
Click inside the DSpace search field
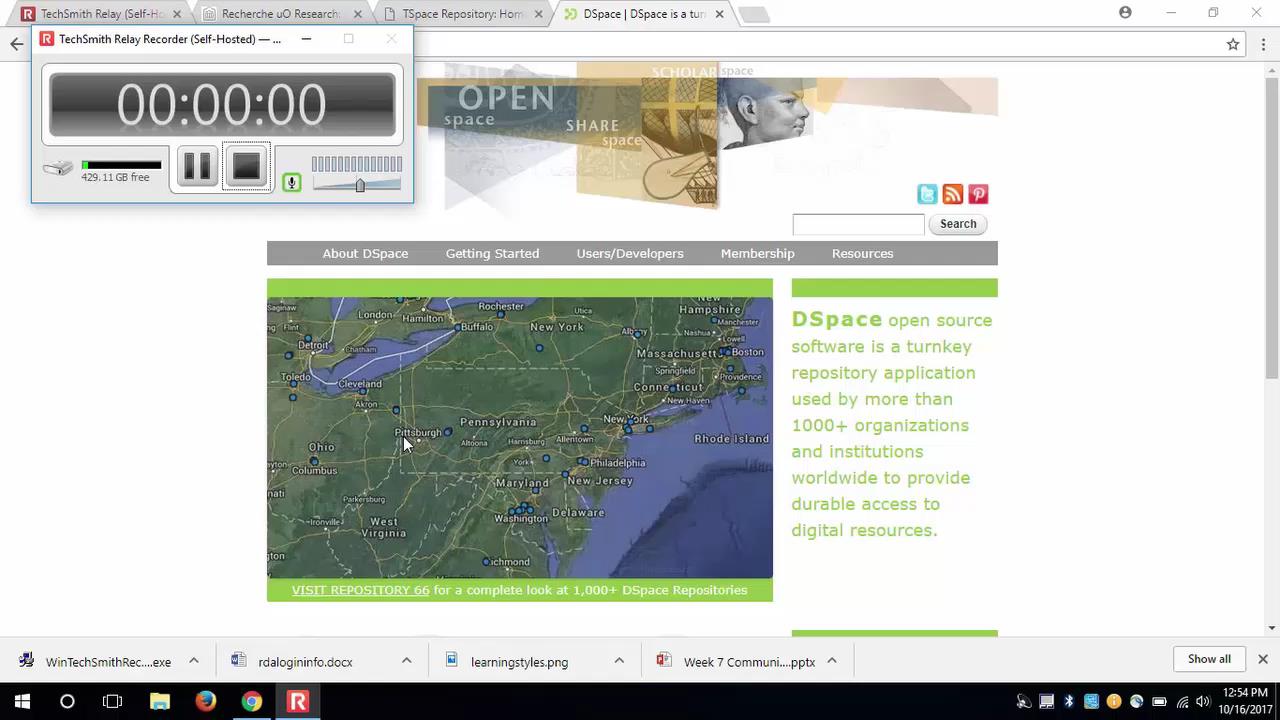point(857,224)
